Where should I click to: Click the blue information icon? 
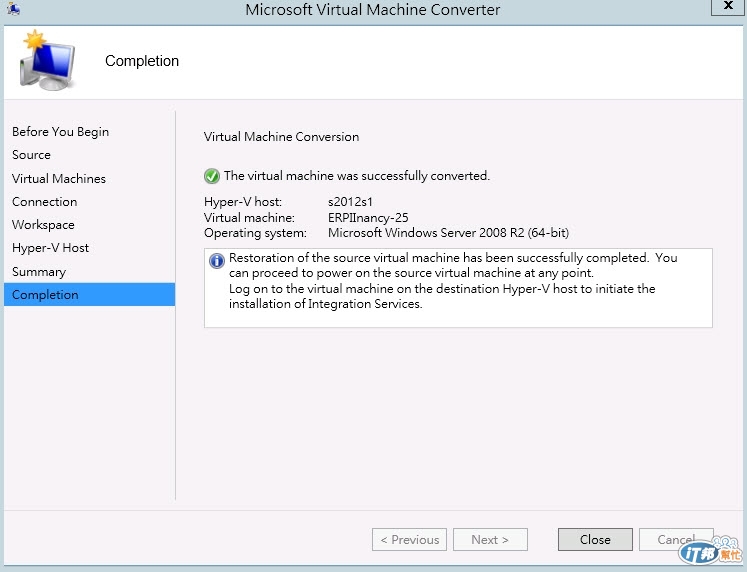pos(217,261)
